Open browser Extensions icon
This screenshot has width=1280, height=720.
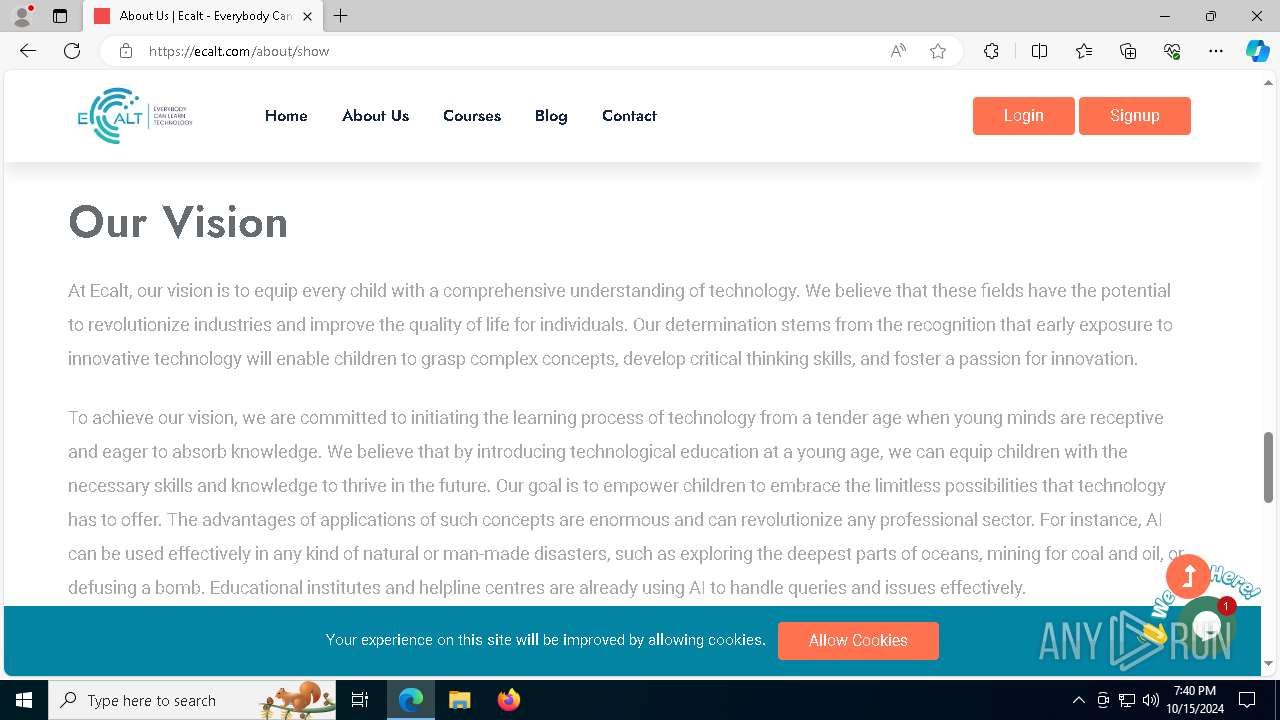click(991, 51)
